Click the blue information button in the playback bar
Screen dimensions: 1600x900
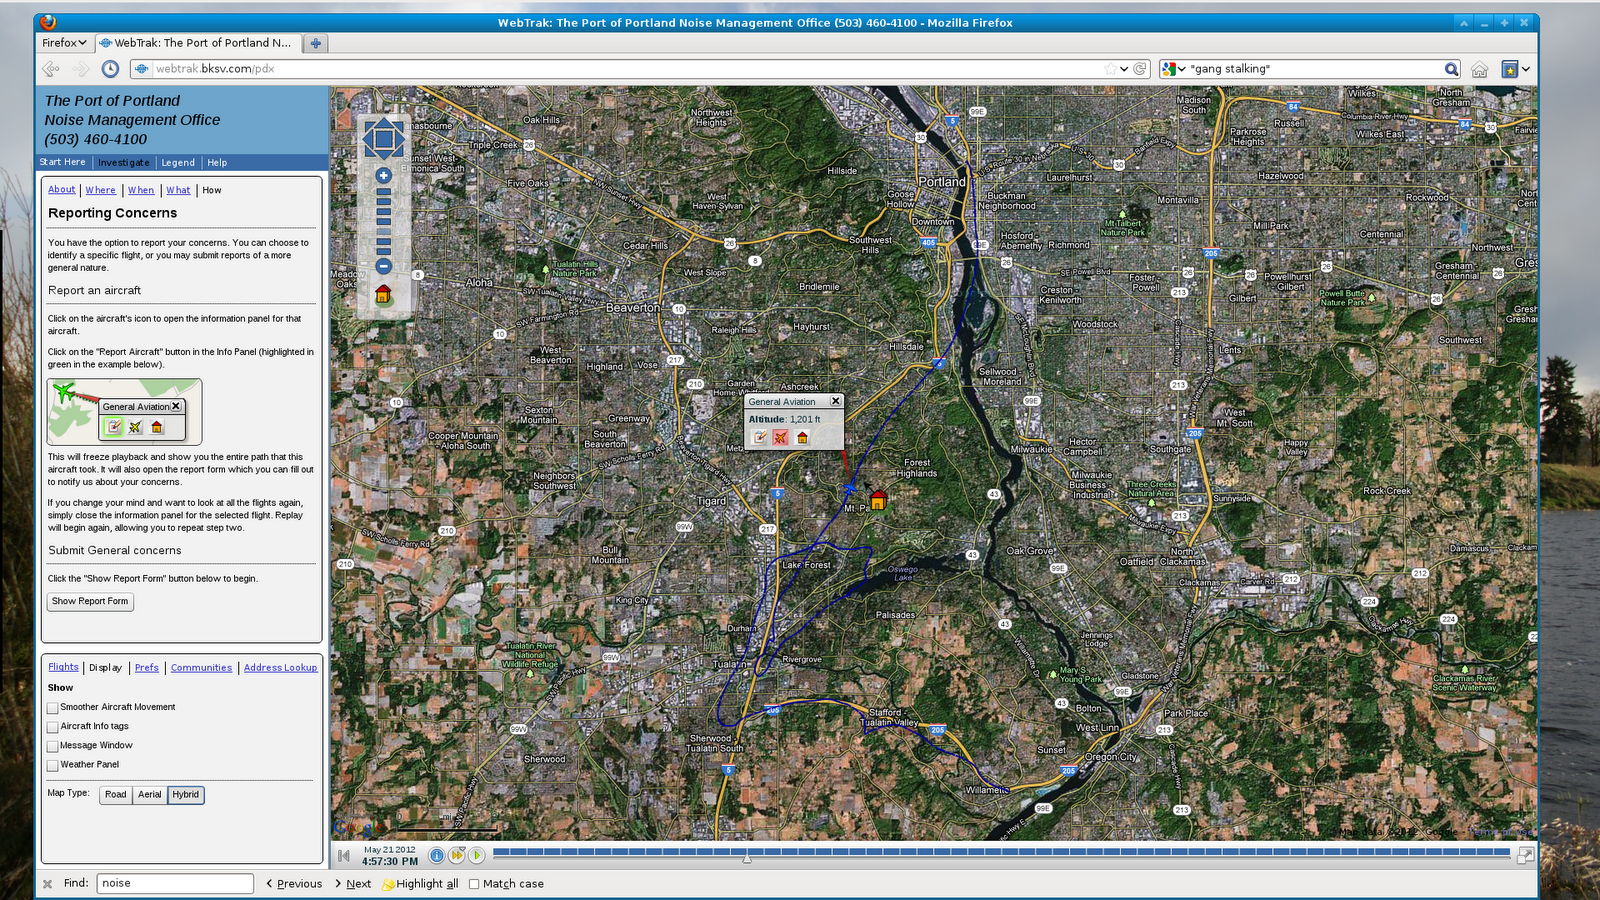[437, 855]
